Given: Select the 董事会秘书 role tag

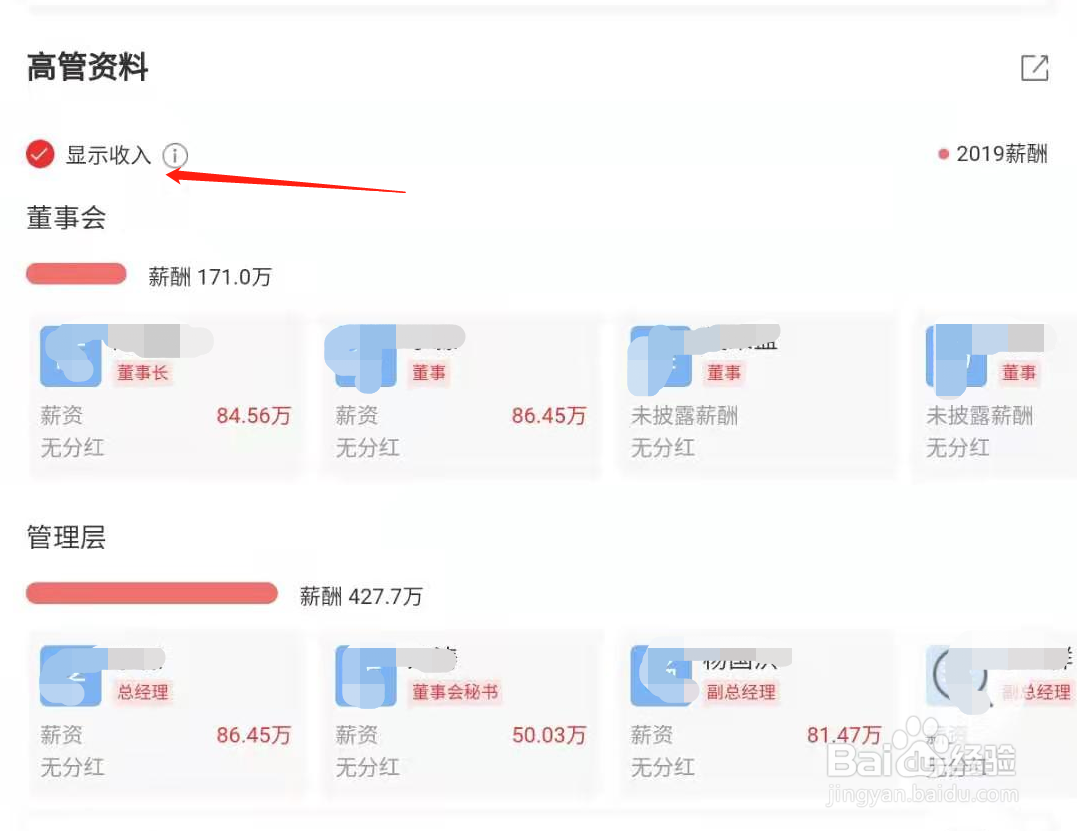Looking at the screenshot, I should [455, 692].
